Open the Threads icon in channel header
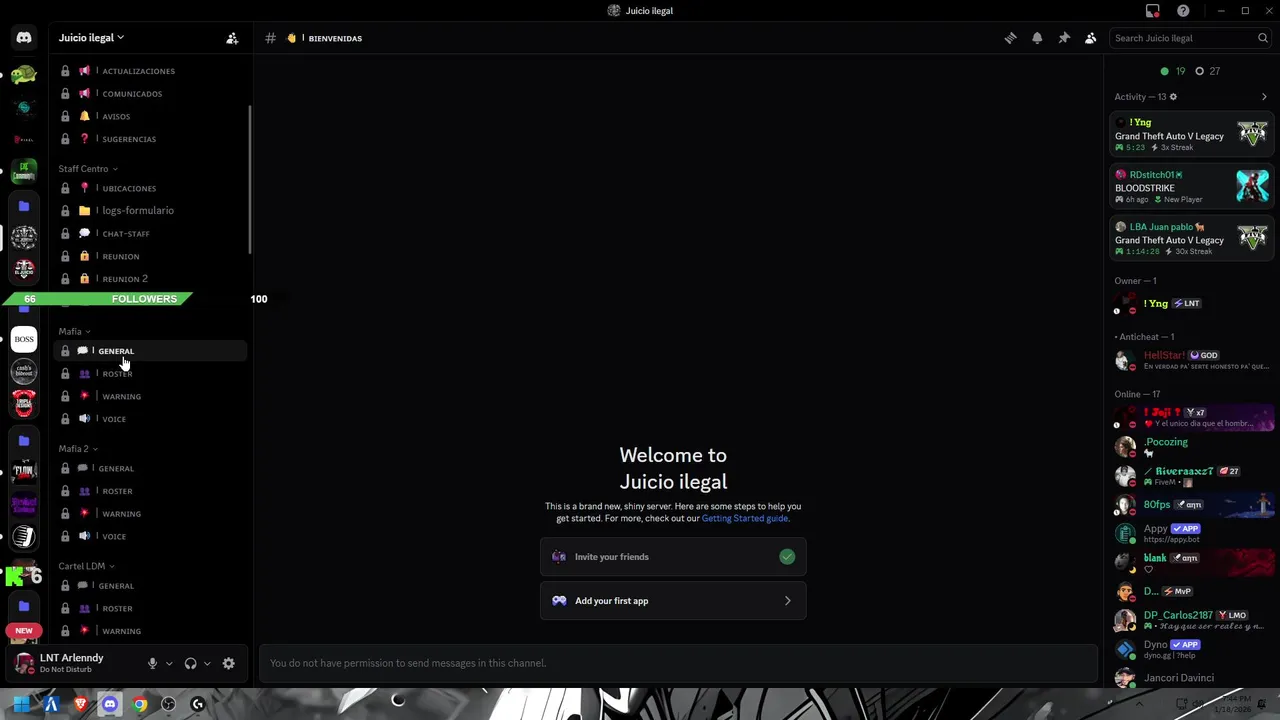1280x720 pixels. (x=1010, y=38)
